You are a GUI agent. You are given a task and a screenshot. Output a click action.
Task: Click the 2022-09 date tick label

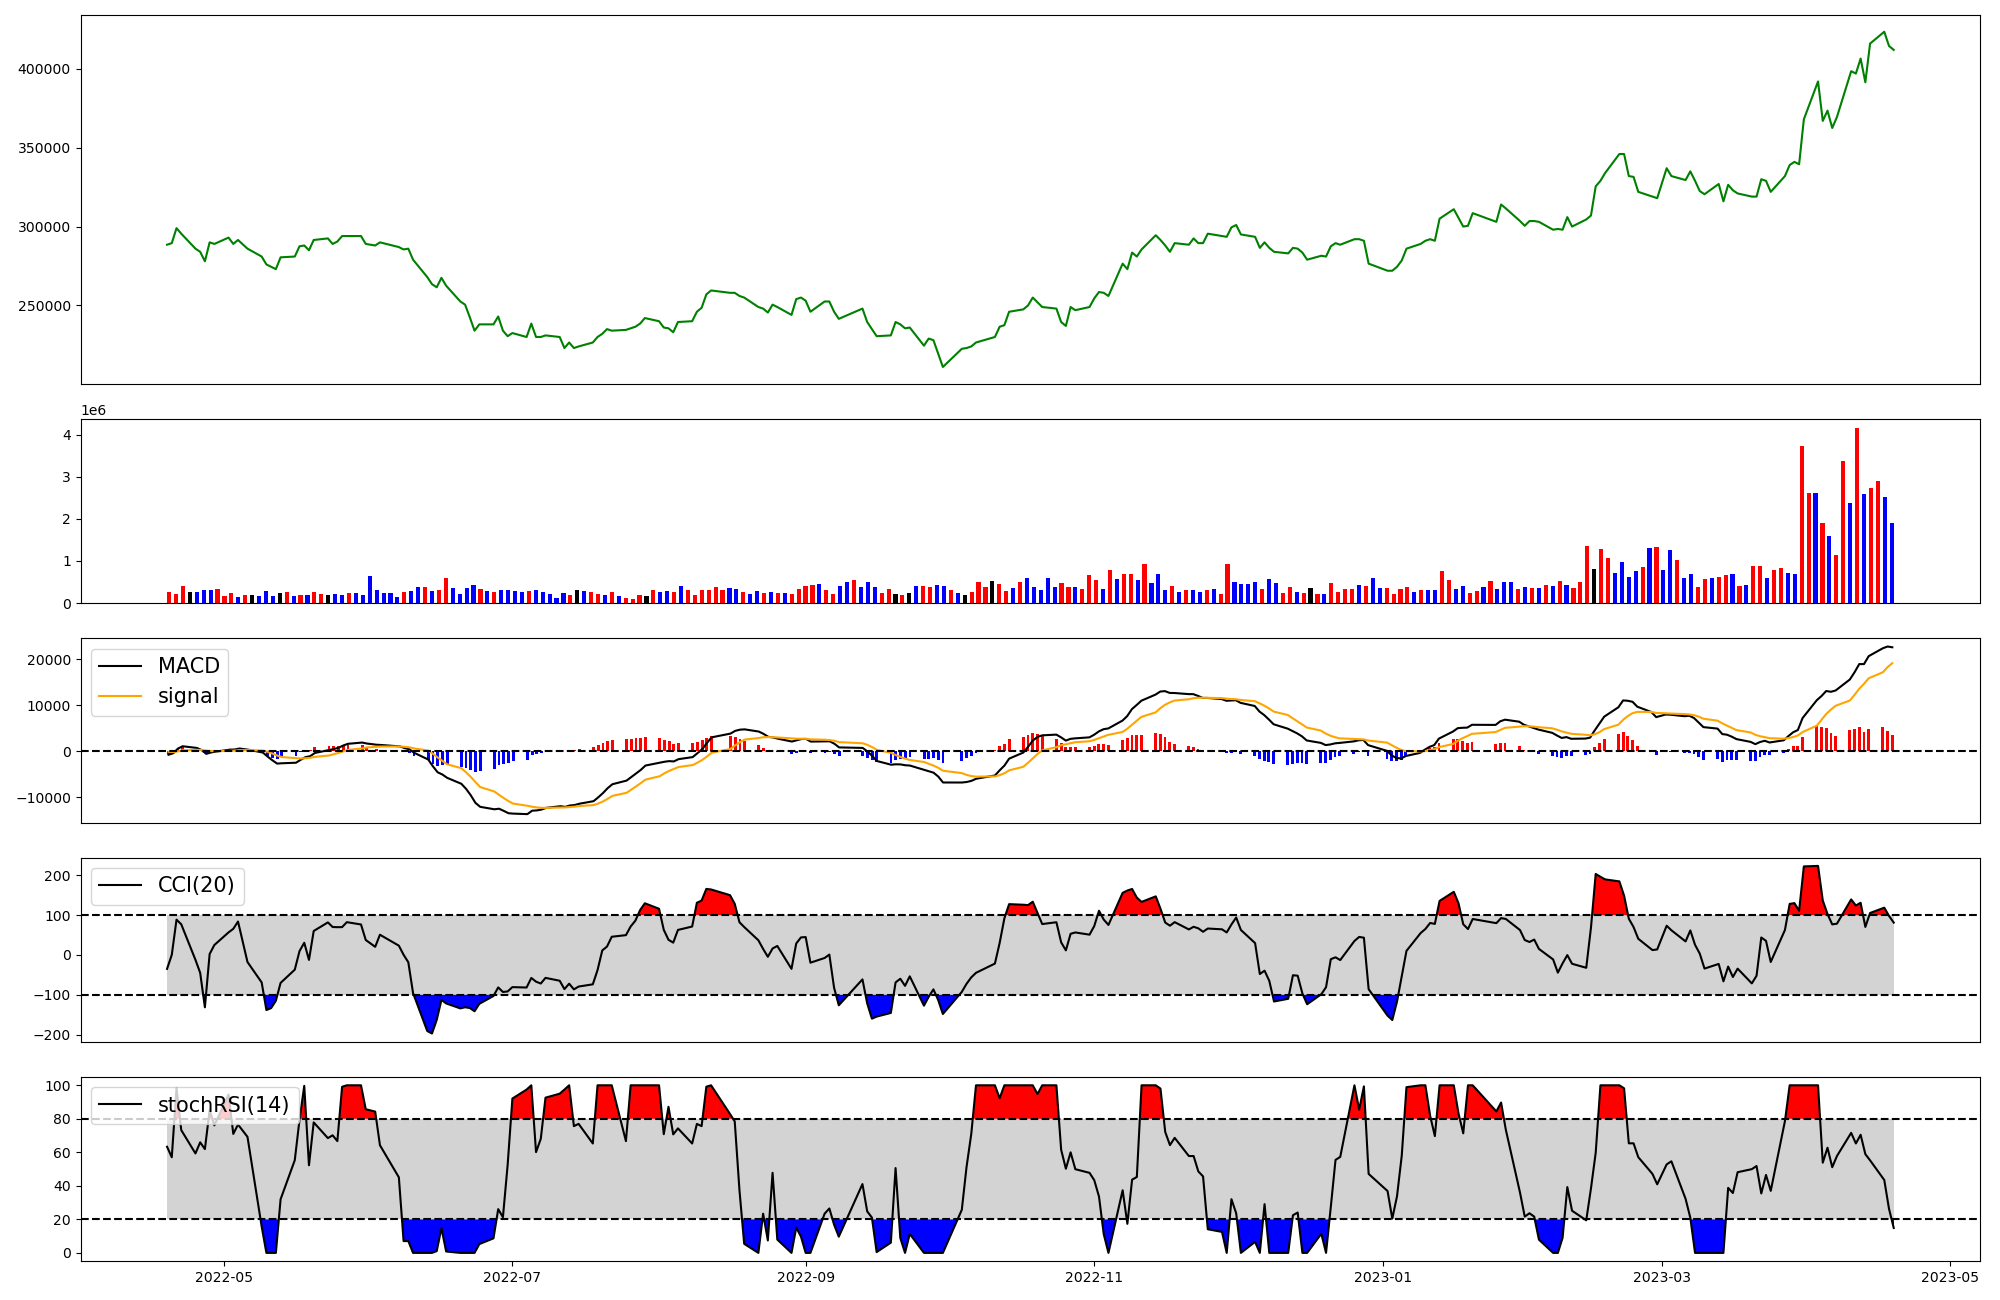coord(805,1276)
